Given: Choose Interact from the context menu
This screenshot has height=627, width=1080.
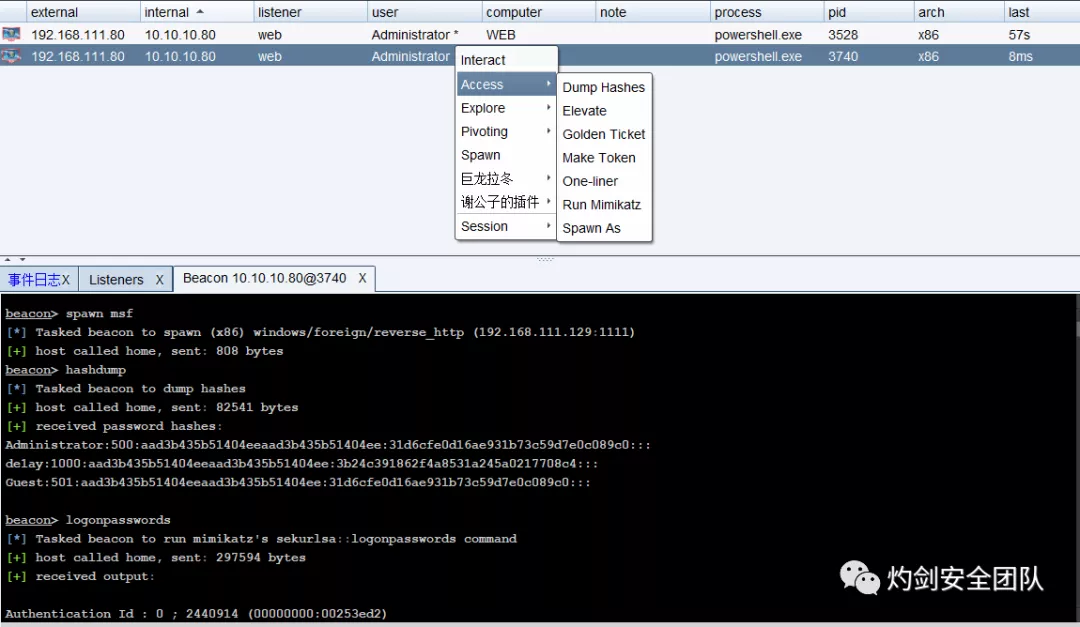Looking at the screenshot, I should tap(506, 60).
